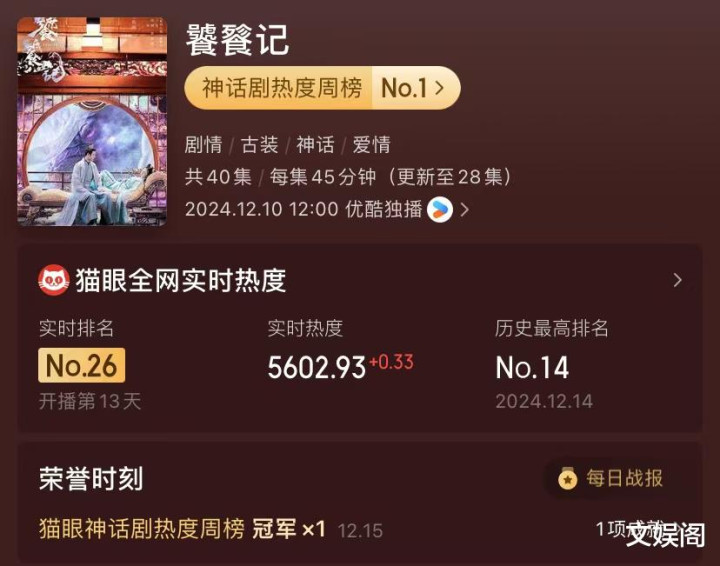
Task: Expand chevron next to No.1 ranking
Action: tap(439, 88)
